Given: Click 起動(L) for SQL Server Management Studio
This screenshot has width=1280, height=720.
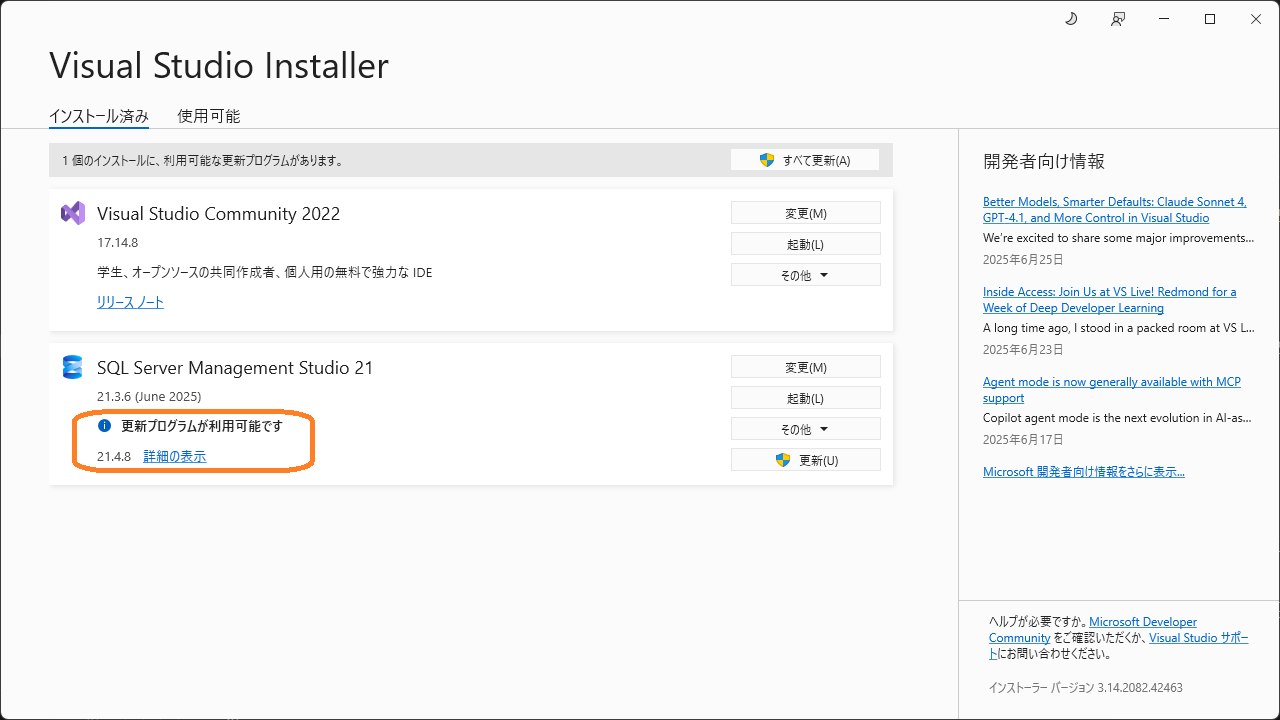Looking at the screenshot, I should point(806,398).
